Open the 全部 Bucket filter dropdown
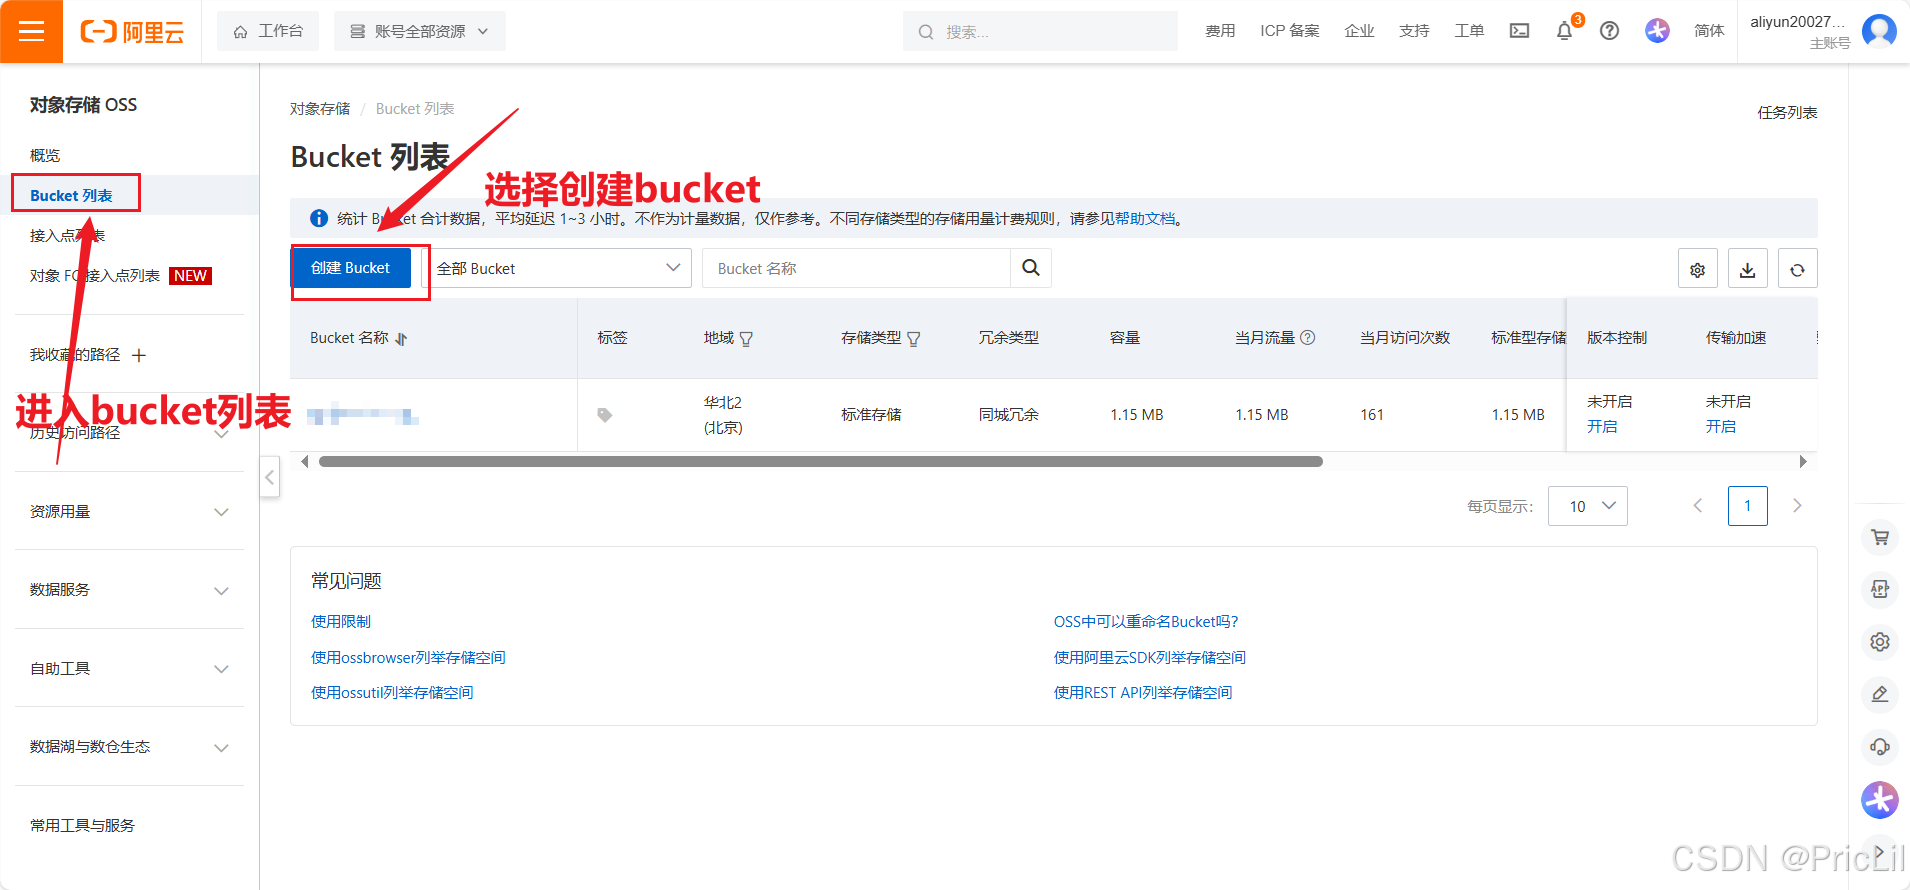The height and width of the screenshot is (890, 1910). [559, 268]
